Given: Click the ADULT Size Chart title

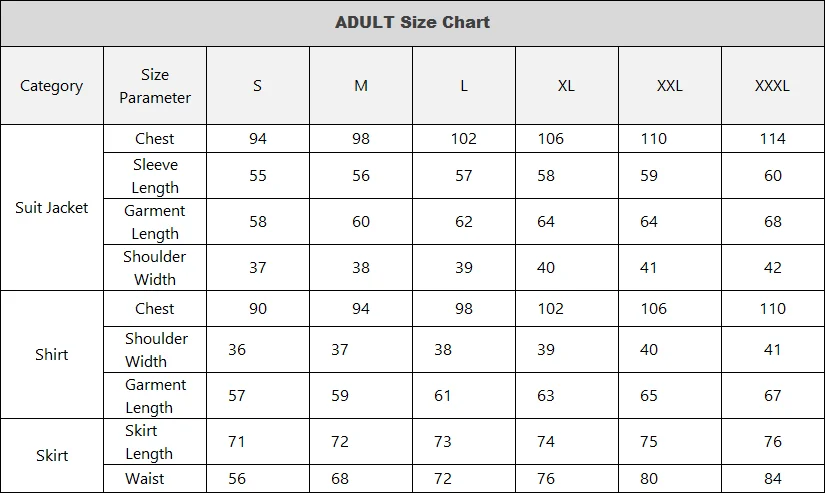Looking at the screenshot, I should 412,22.
